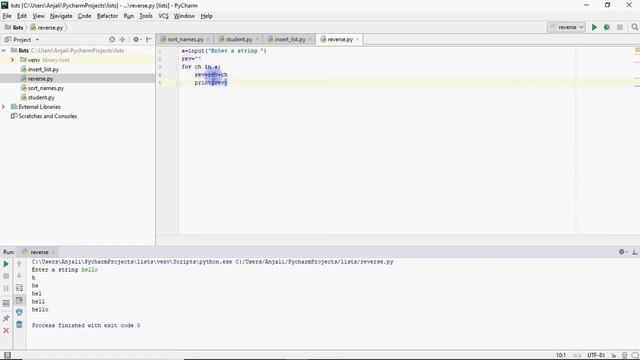Toggle tool window buttons in status bar corner
Image resolution: width=640 pixels, height=360 pixels.
point(7,355)
